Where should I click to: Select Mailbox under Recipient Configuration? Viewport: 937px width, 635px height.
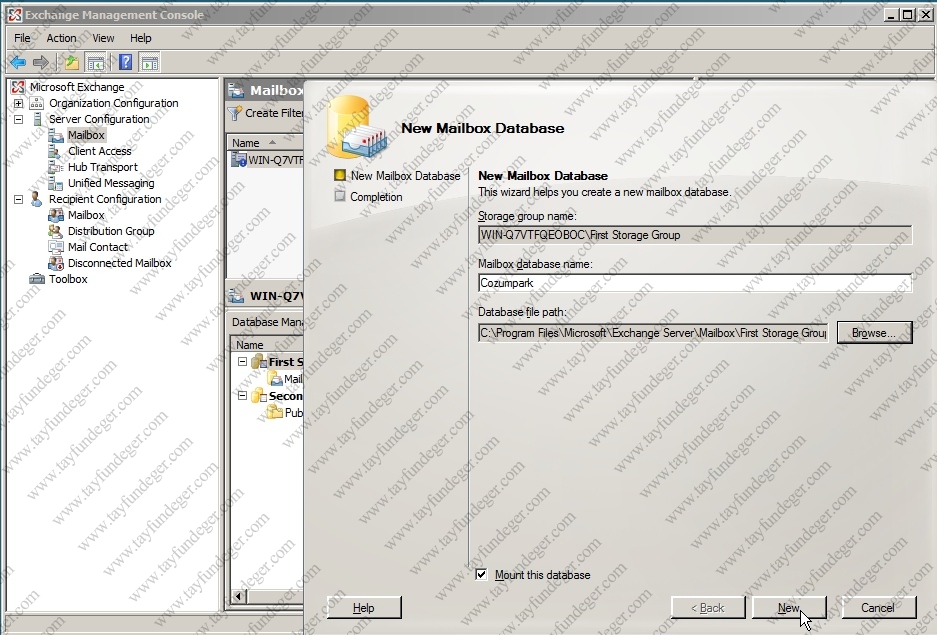[x=86, y=215]
